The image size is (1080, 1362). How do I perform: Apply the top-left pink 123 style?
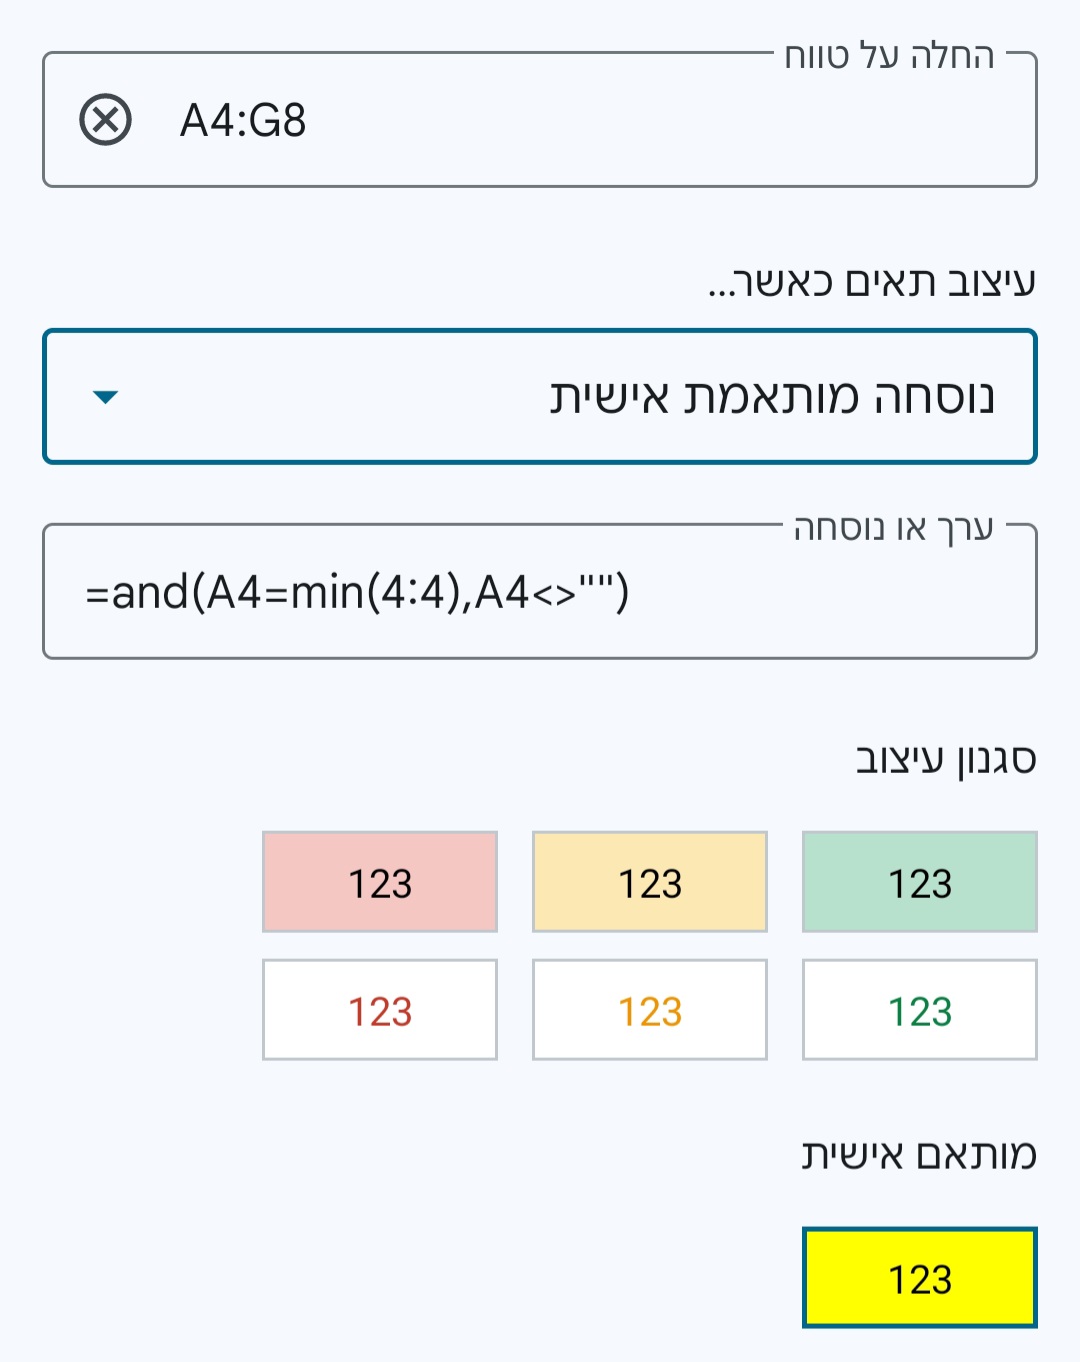coord(379,881)
